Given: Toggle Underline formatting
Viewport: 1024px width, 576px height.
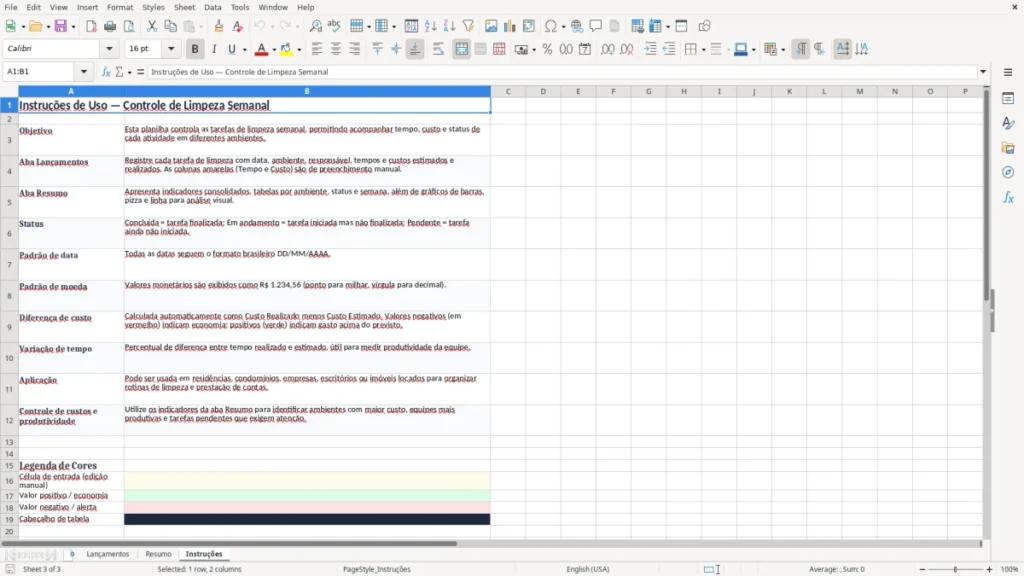Looking at the screenshot, I should coord(231,49).
